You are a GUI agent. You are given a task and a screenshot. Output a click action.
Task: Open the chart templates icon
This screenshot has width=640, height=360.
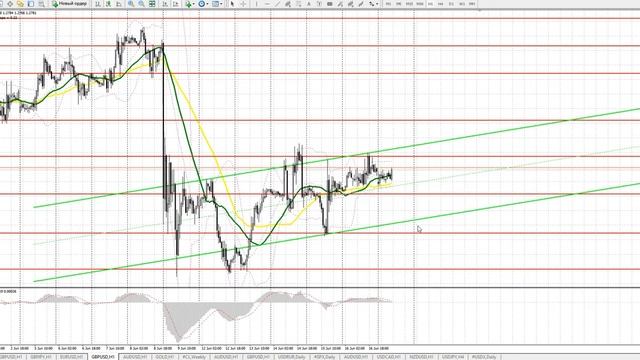[215, 4]
